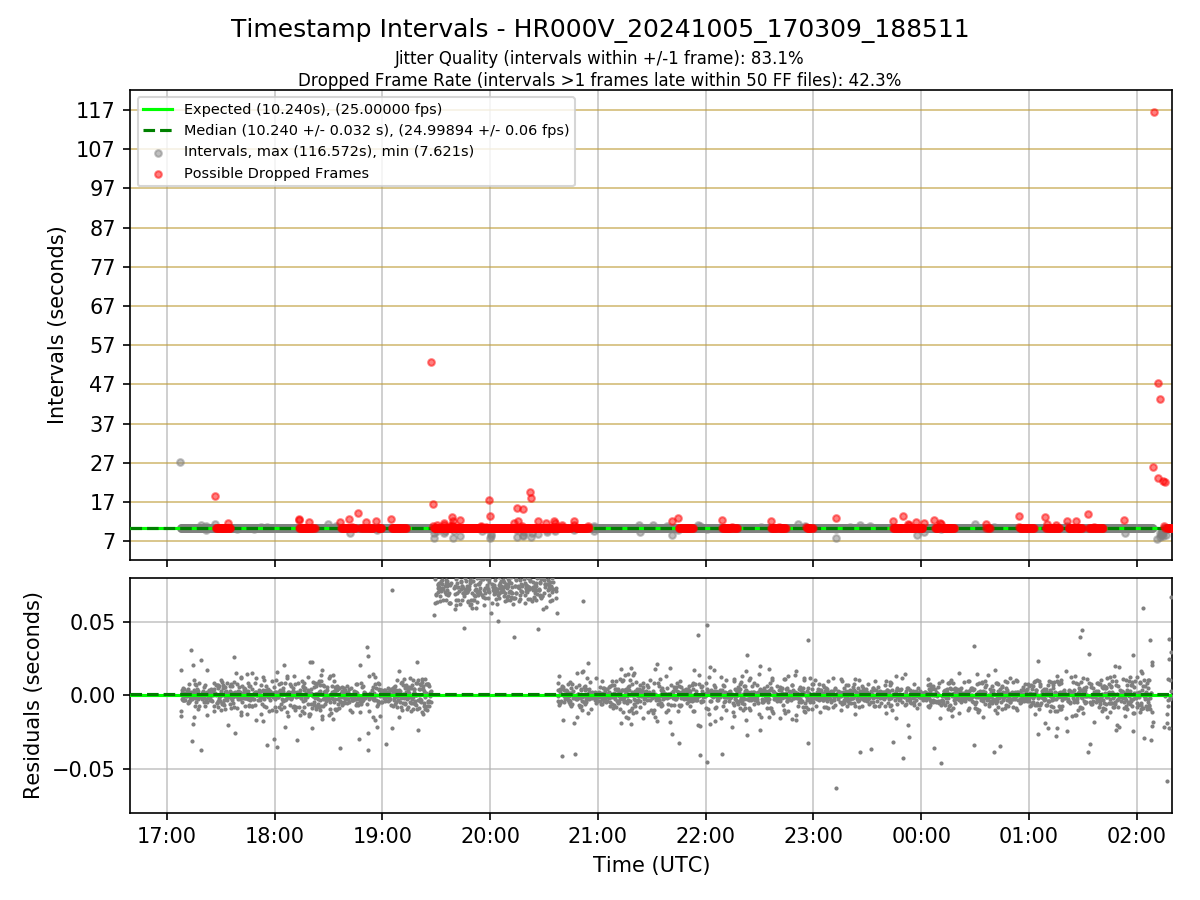Click the gray marker in the 'Intervals' legend entry
The image size is (1200, 900).
[158, 152]
